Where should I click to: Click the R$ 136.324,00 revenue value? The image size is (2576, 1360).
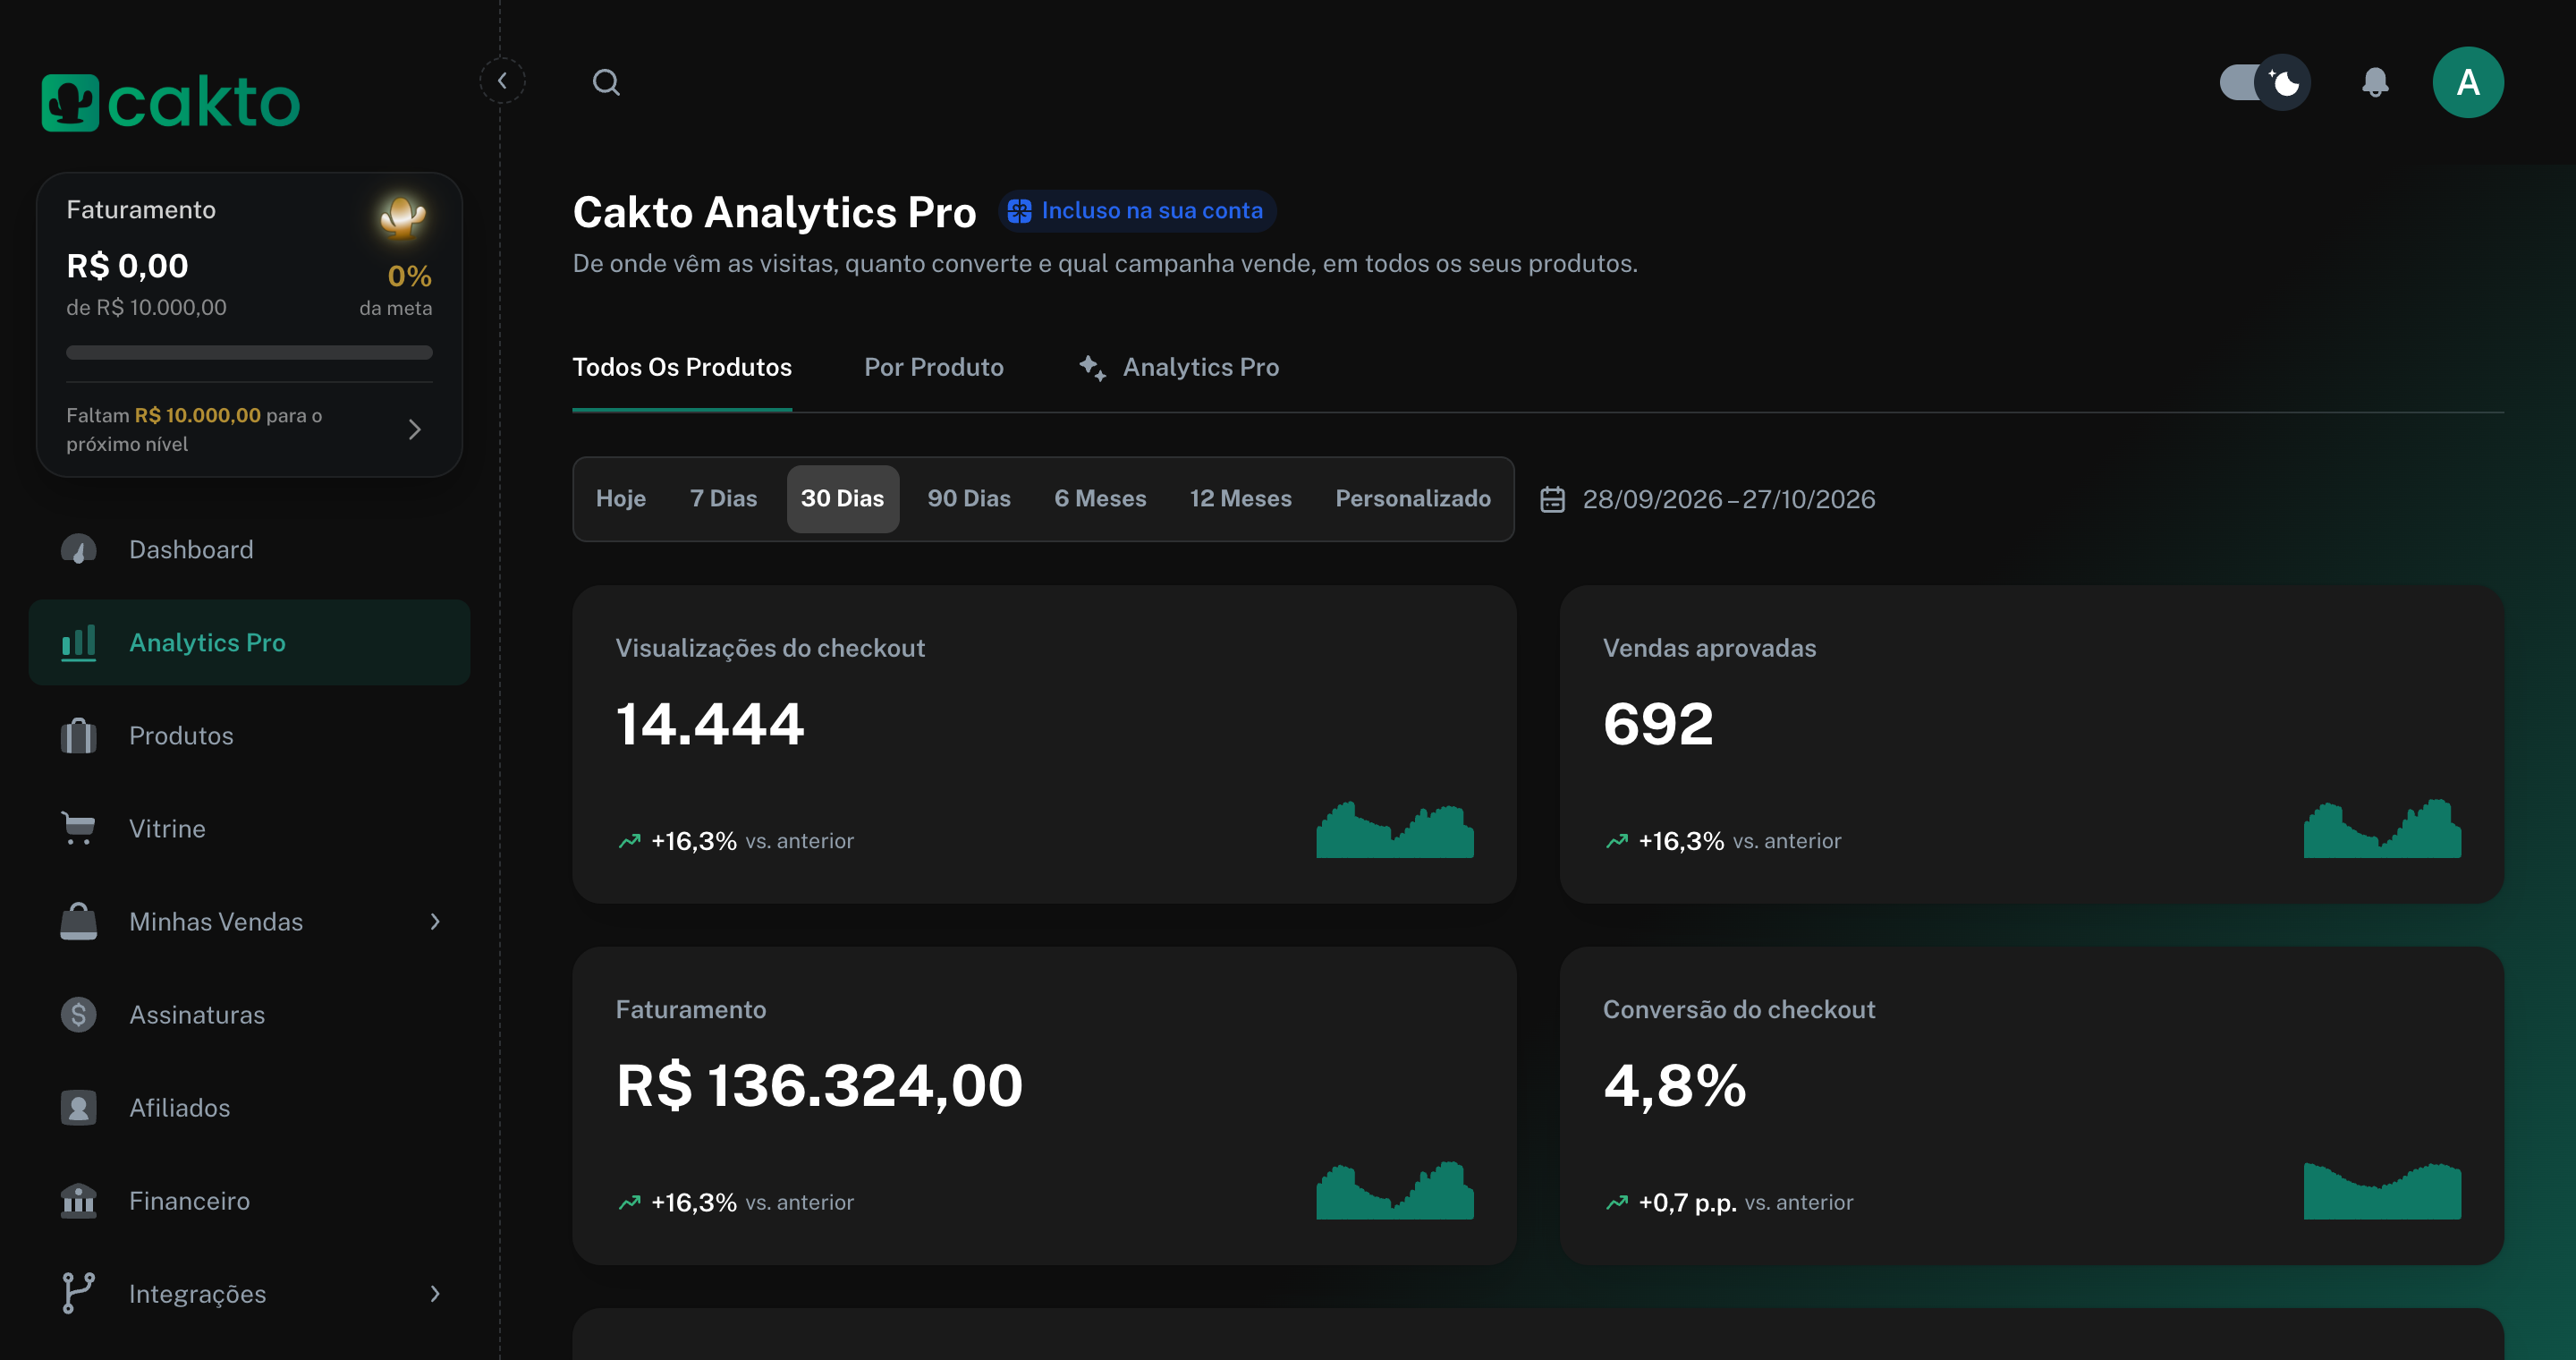[x=819, y=1086]
